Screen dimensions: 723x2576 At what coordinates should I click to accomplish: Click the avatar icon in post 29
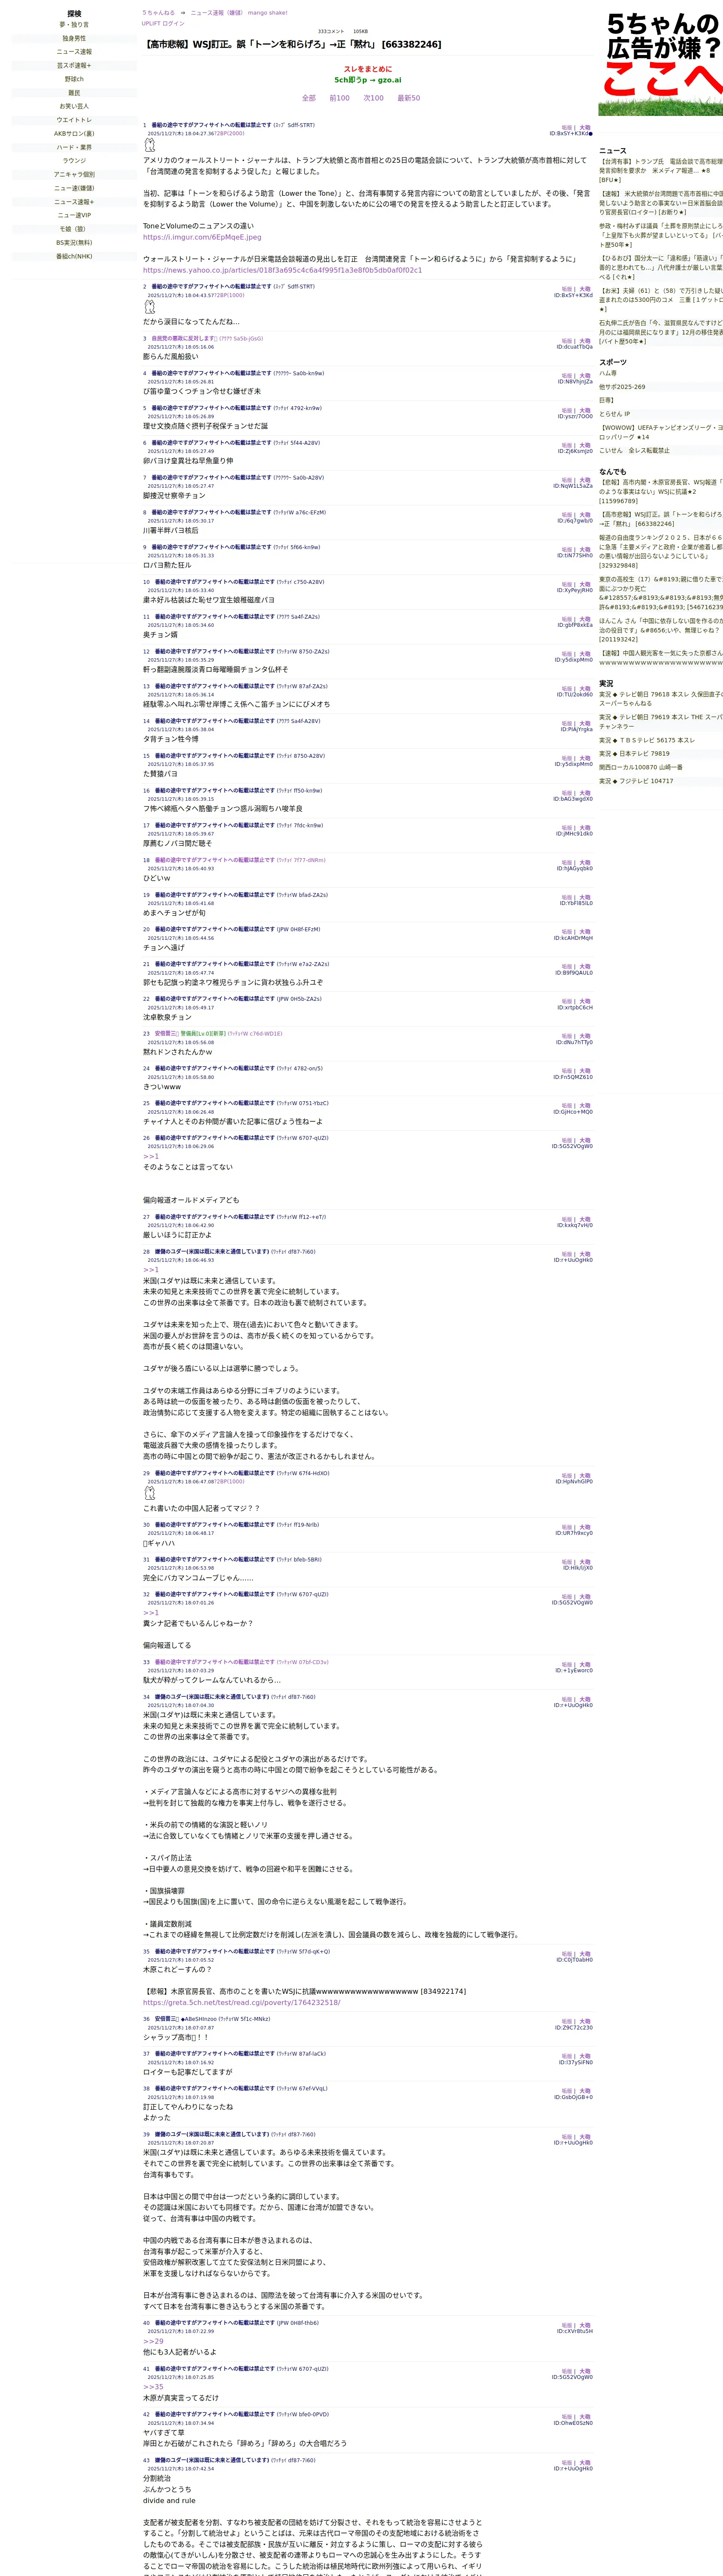149,1493
